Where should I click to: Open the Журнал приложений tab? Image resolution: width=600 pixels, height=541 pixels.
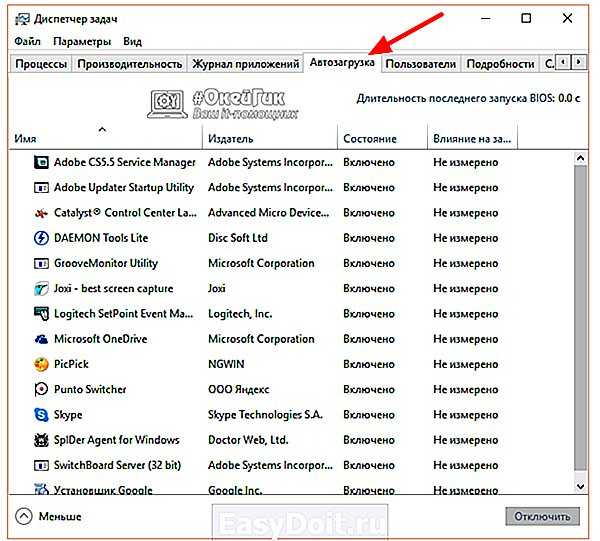[246, 64]
